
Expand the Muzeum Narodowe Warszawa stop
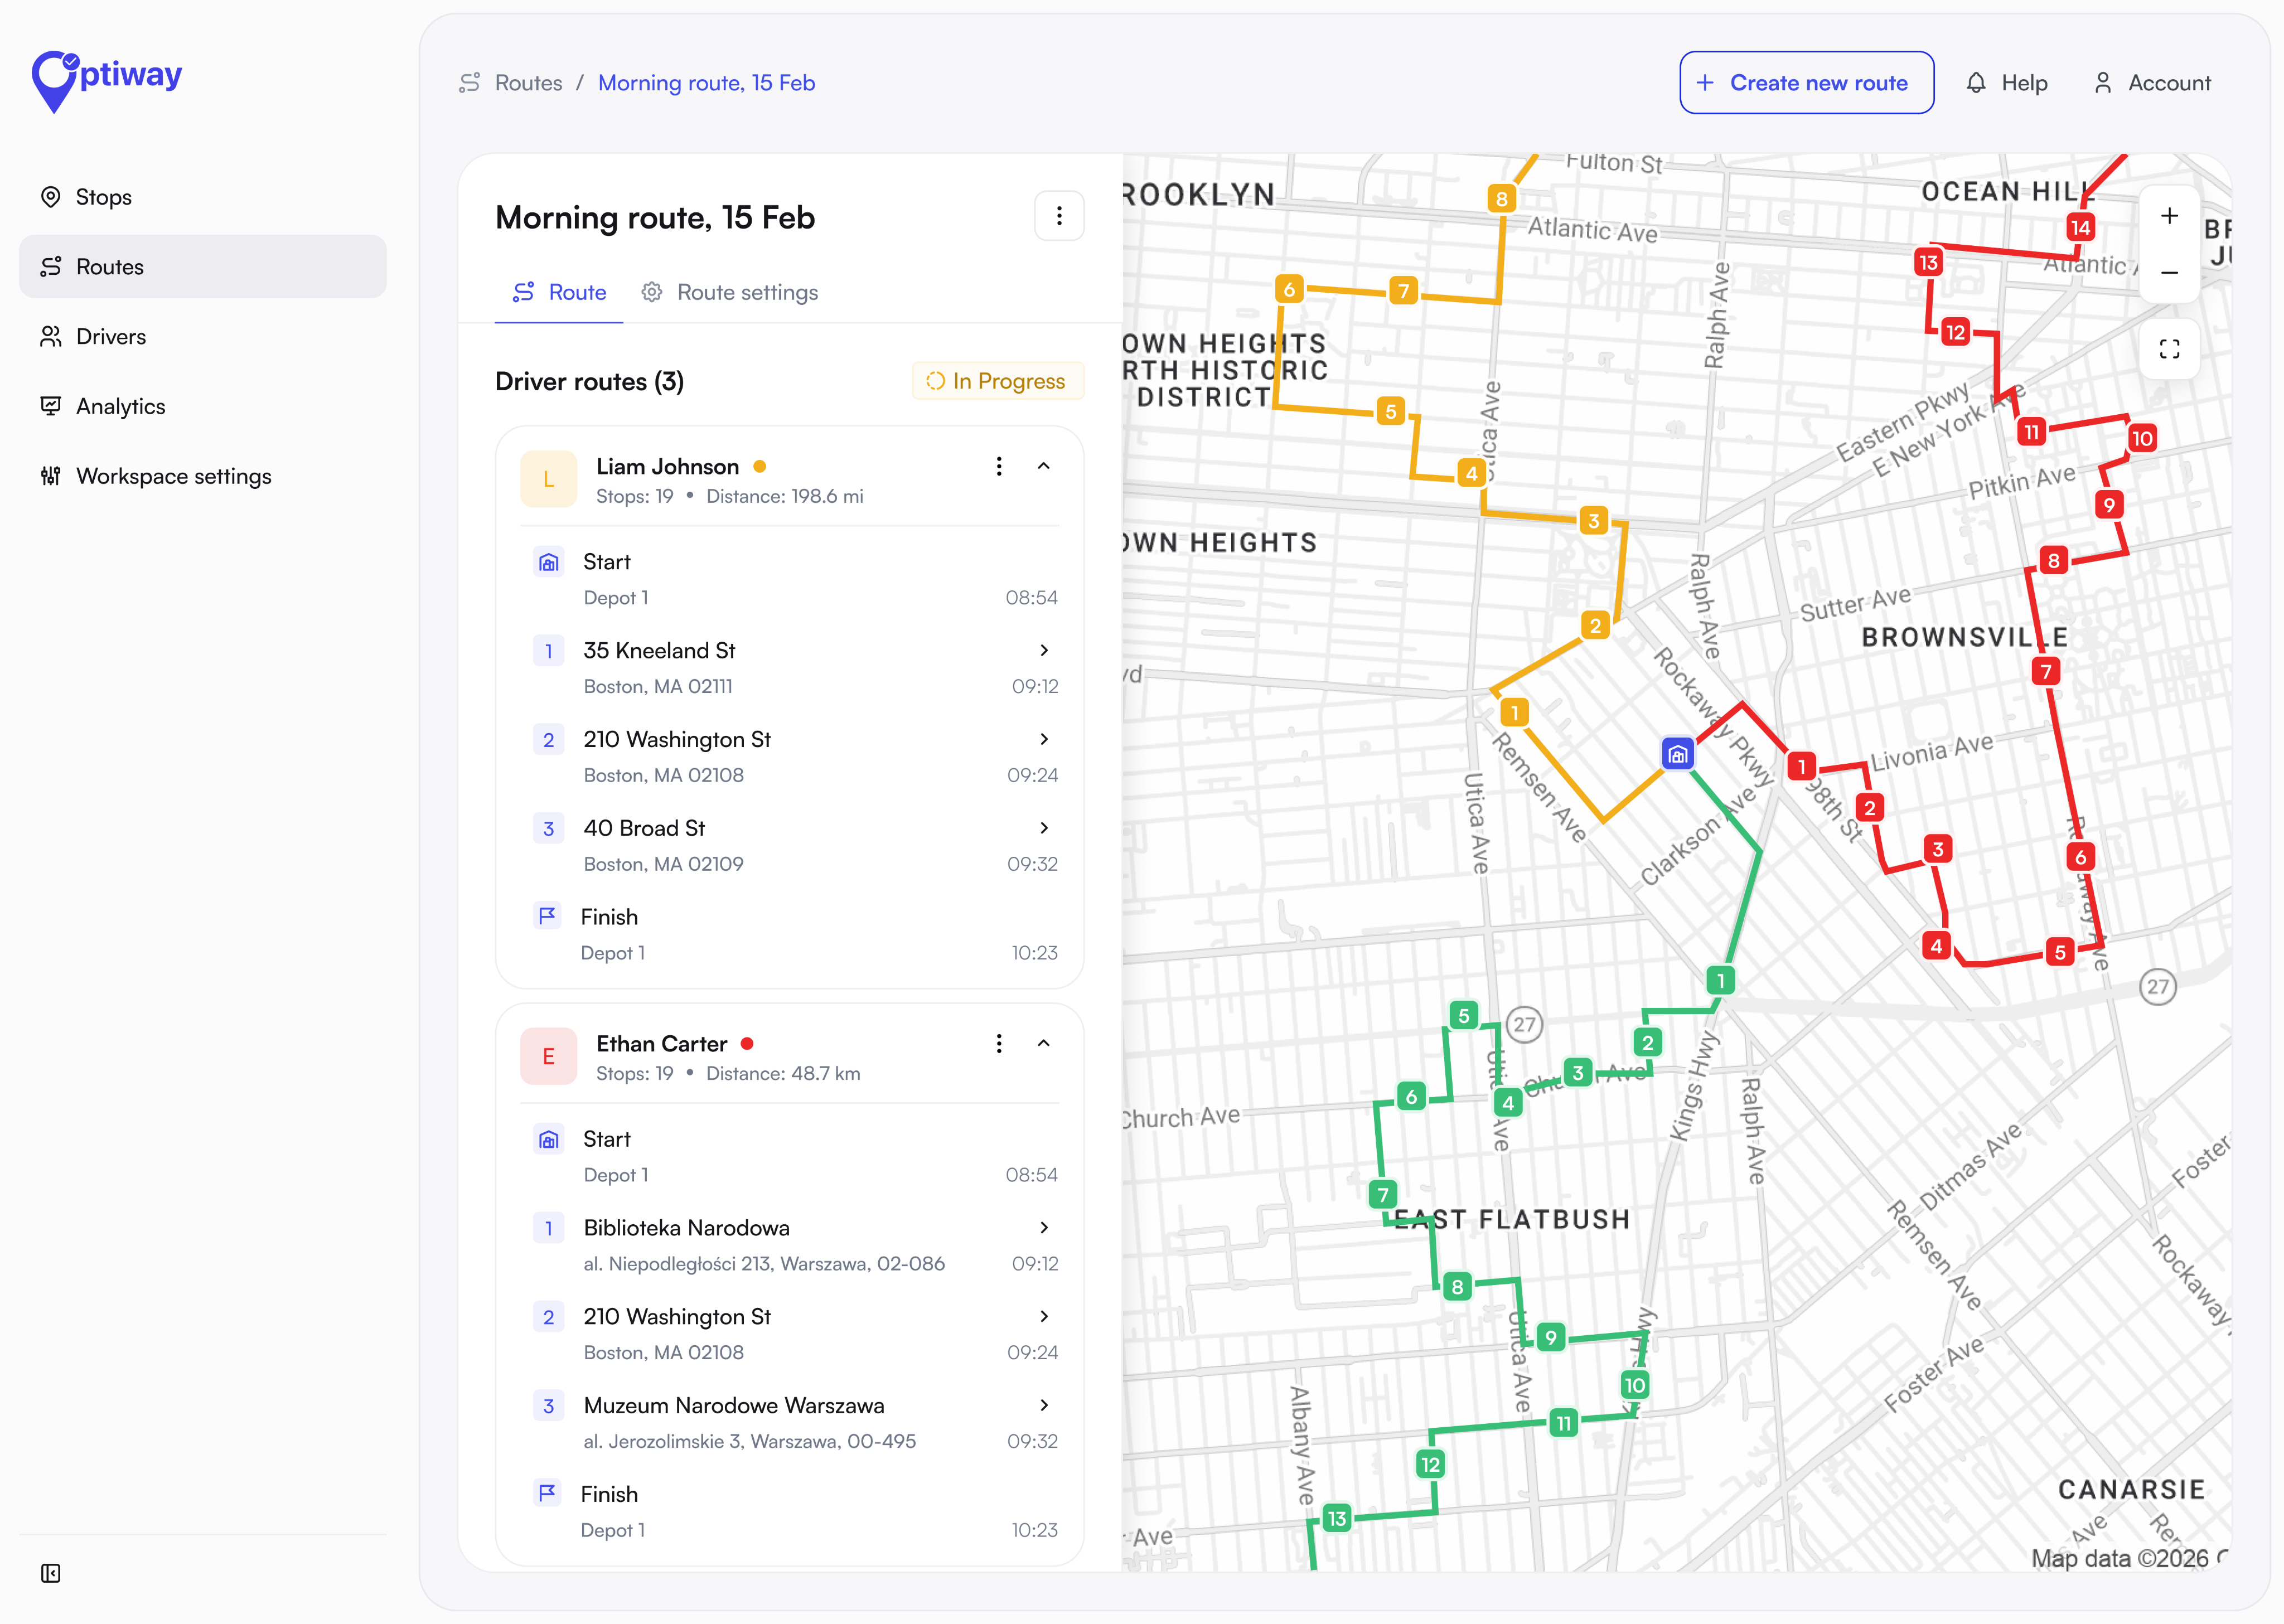coord(1044,1406)
